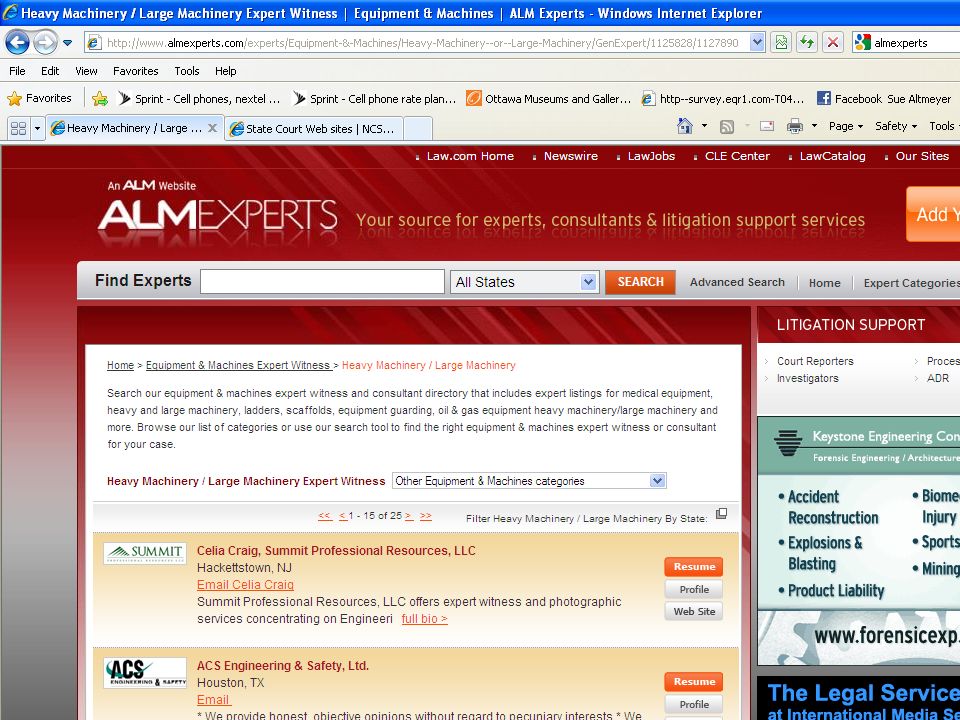
Task: Open http--survey.eqr1.com favorite
Action: click(722, 99)
